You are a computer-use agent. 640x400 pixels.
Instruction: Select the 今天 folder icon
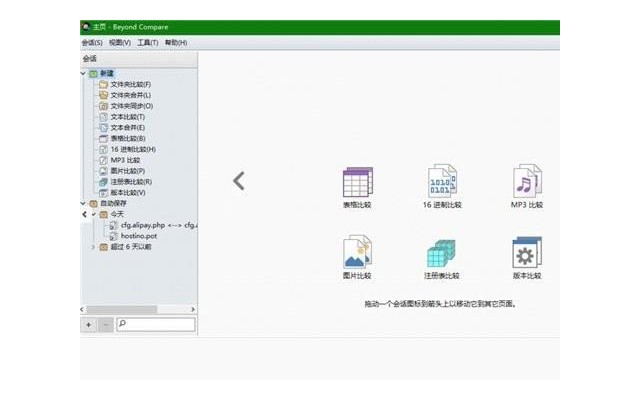pyautogui.click(x=104, y=214)
